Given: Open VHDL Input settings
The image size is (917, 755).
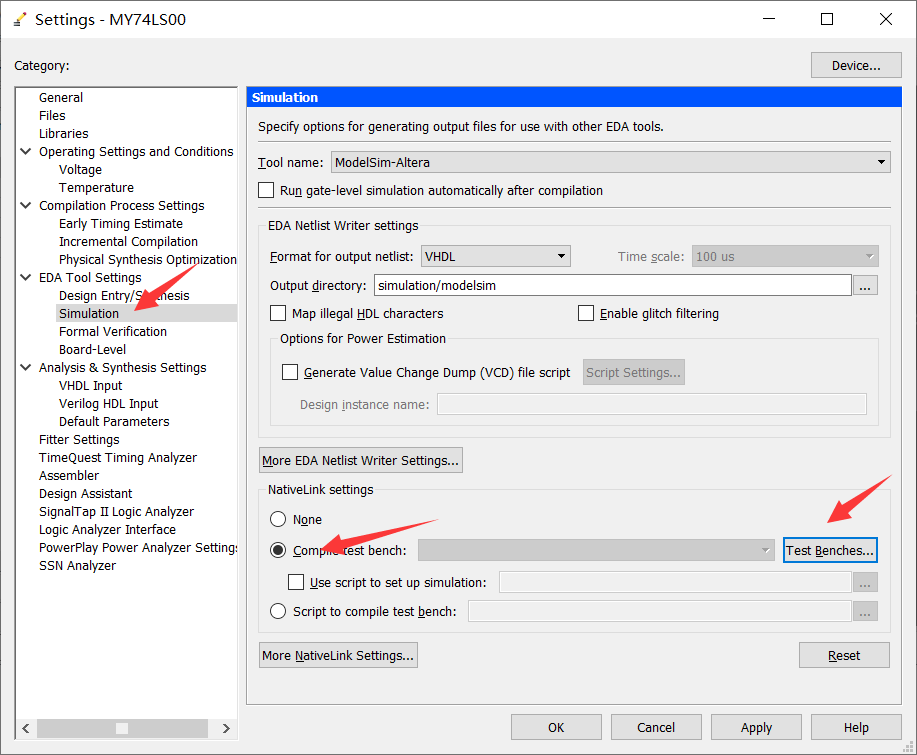Looking at the screenshot, I should pos(91,385).
